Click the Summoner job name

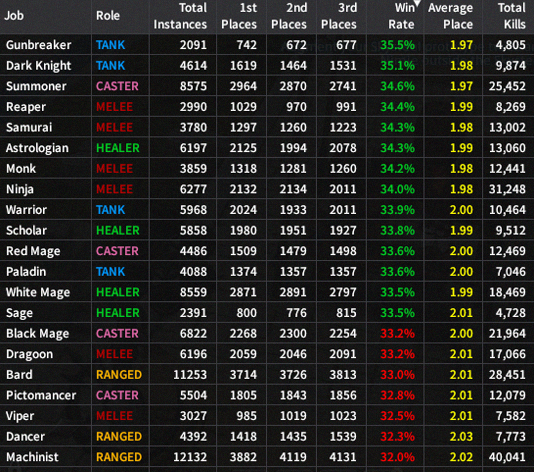pyautogui.click(x=36, y=86)
